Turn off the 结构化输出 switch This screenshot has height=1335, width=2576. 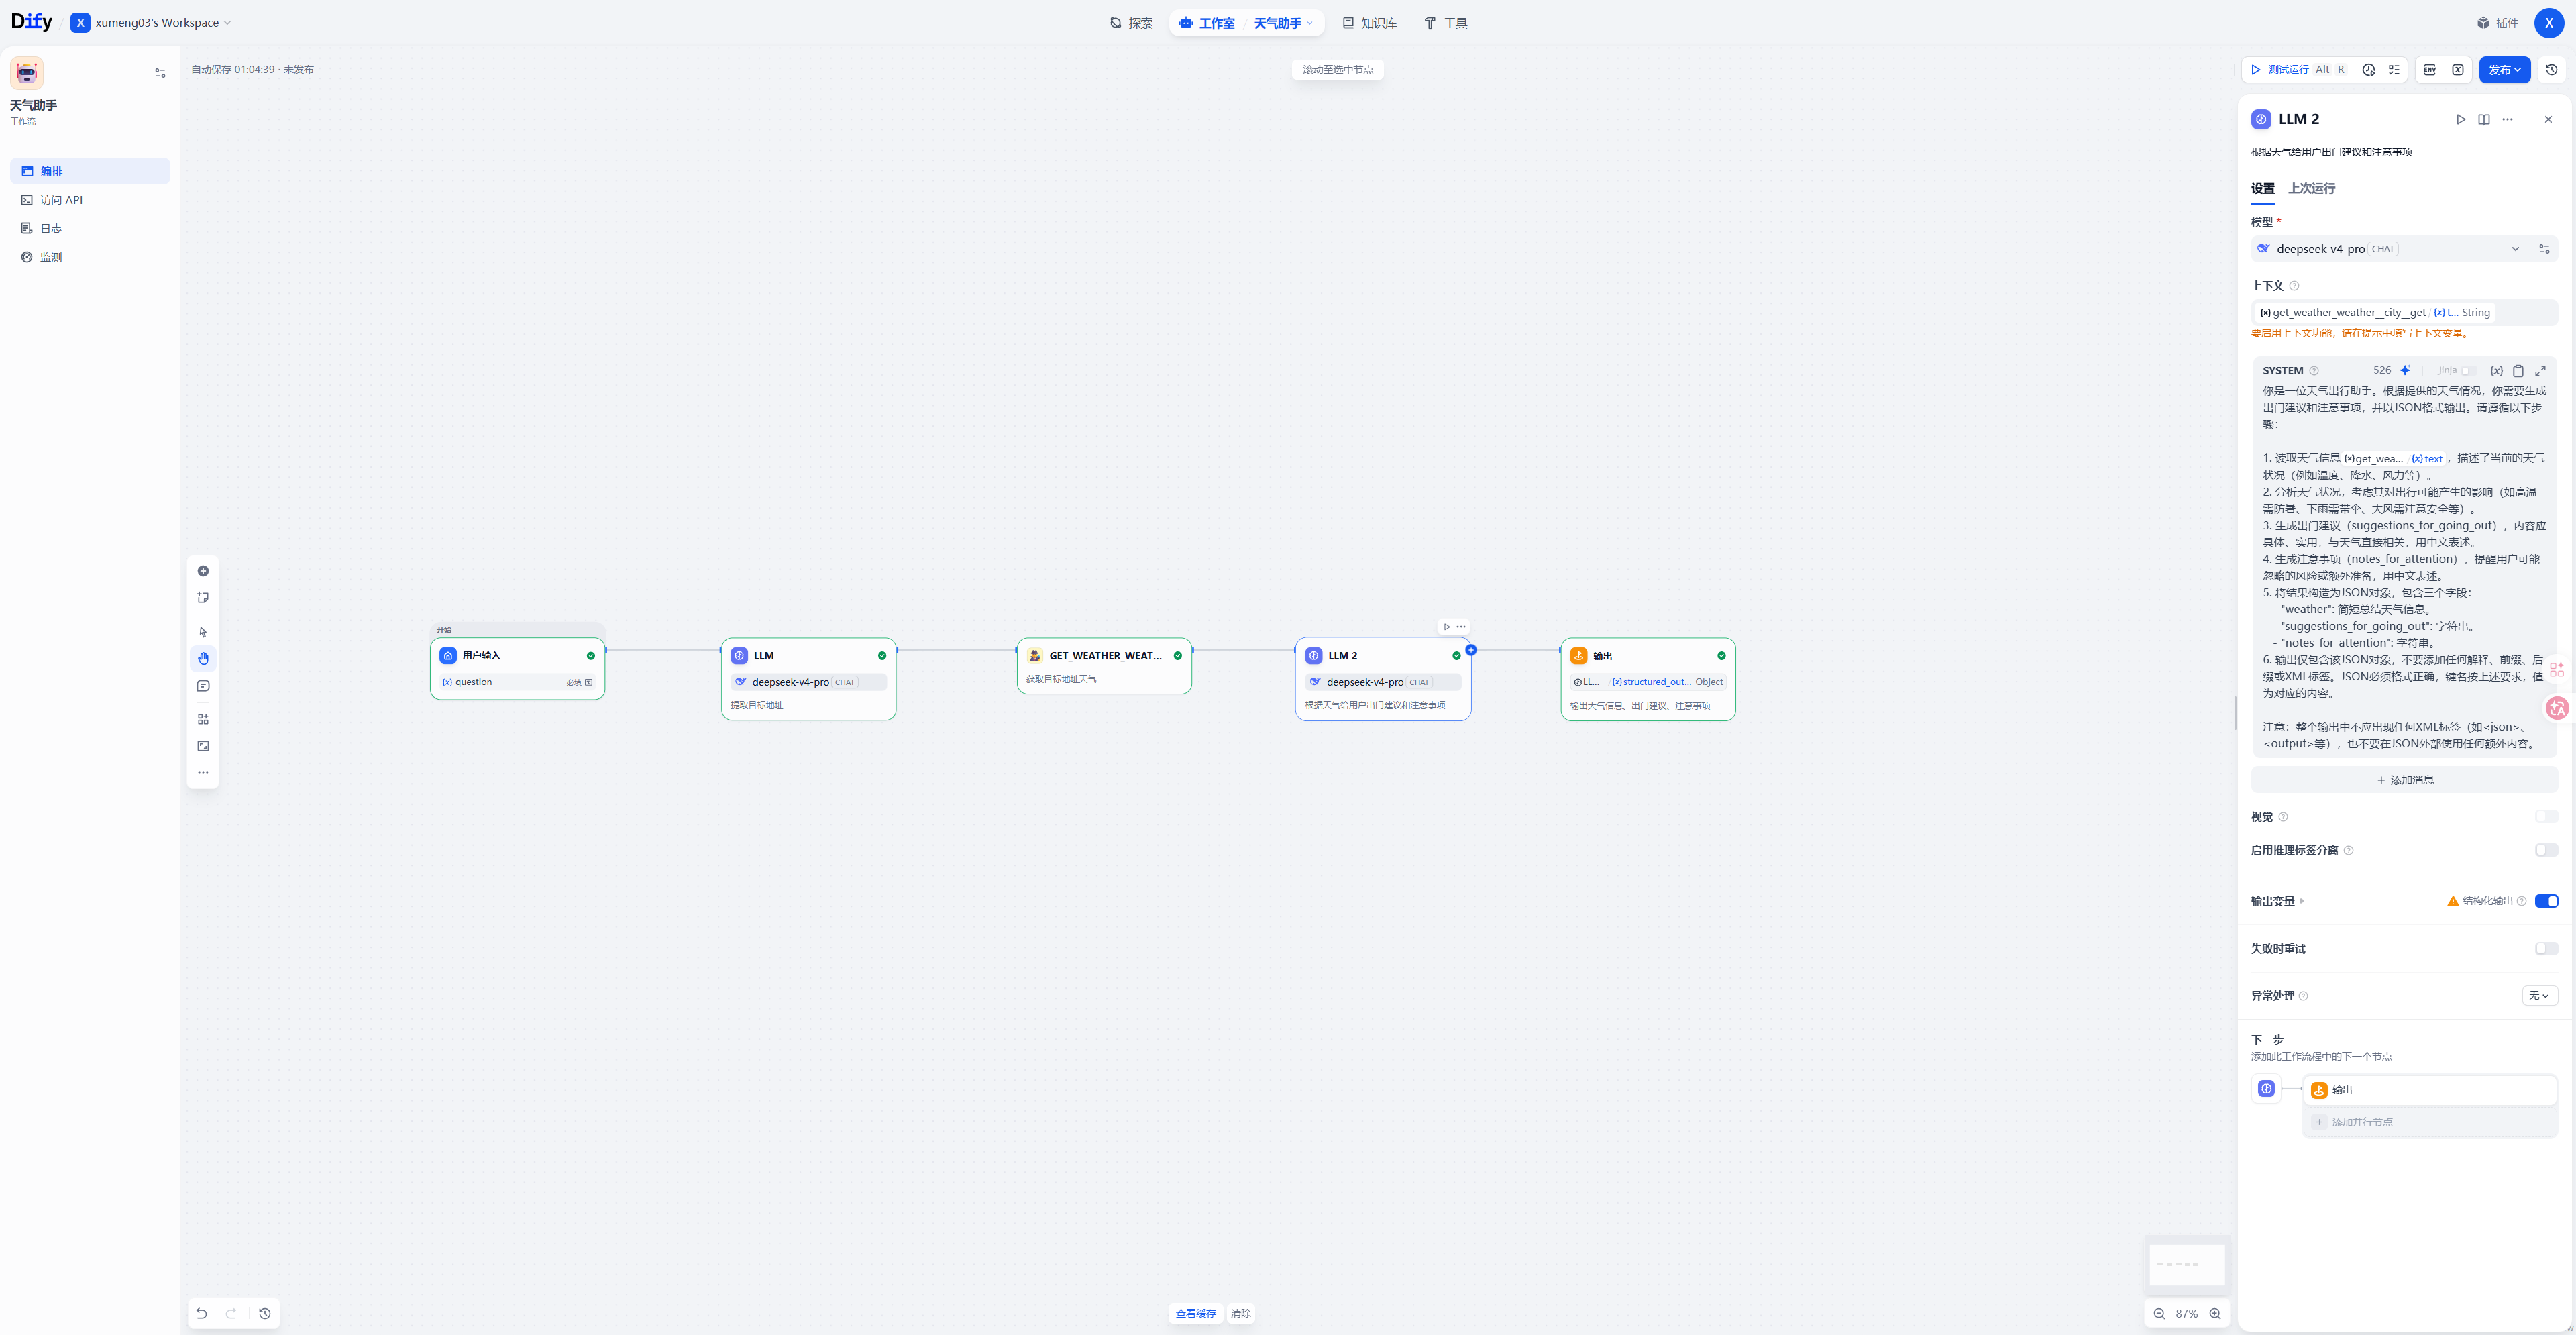pos(2546,901)
